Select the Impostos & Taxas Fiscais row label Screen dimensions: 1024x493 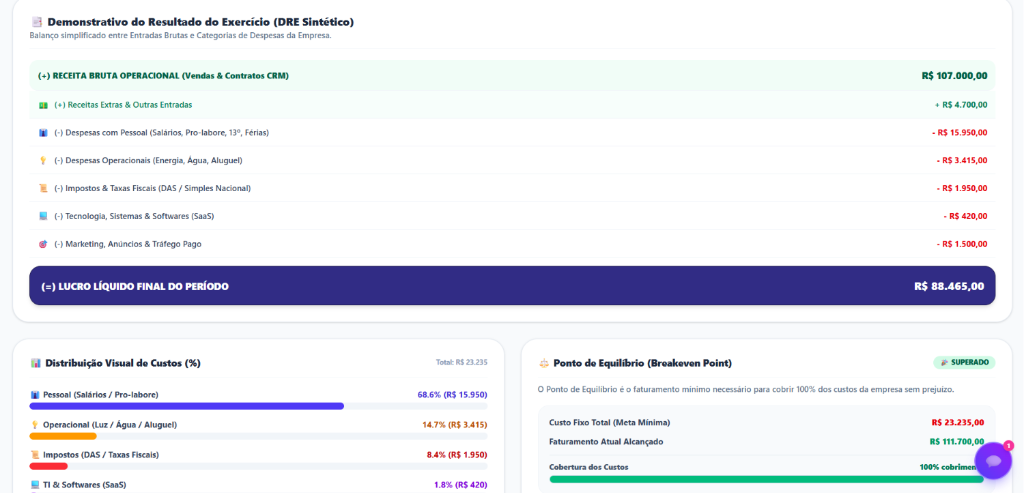[152, 188]
